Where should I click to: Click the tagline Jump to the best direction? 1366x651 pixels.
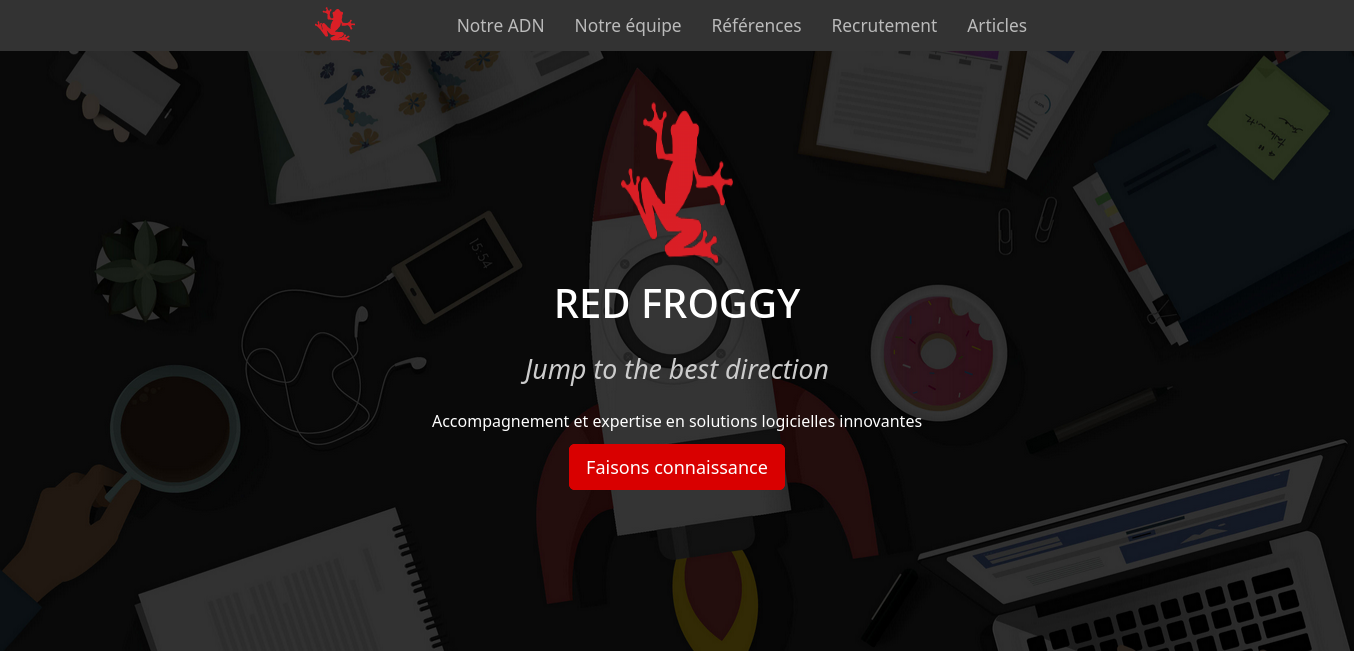(677, 369)
